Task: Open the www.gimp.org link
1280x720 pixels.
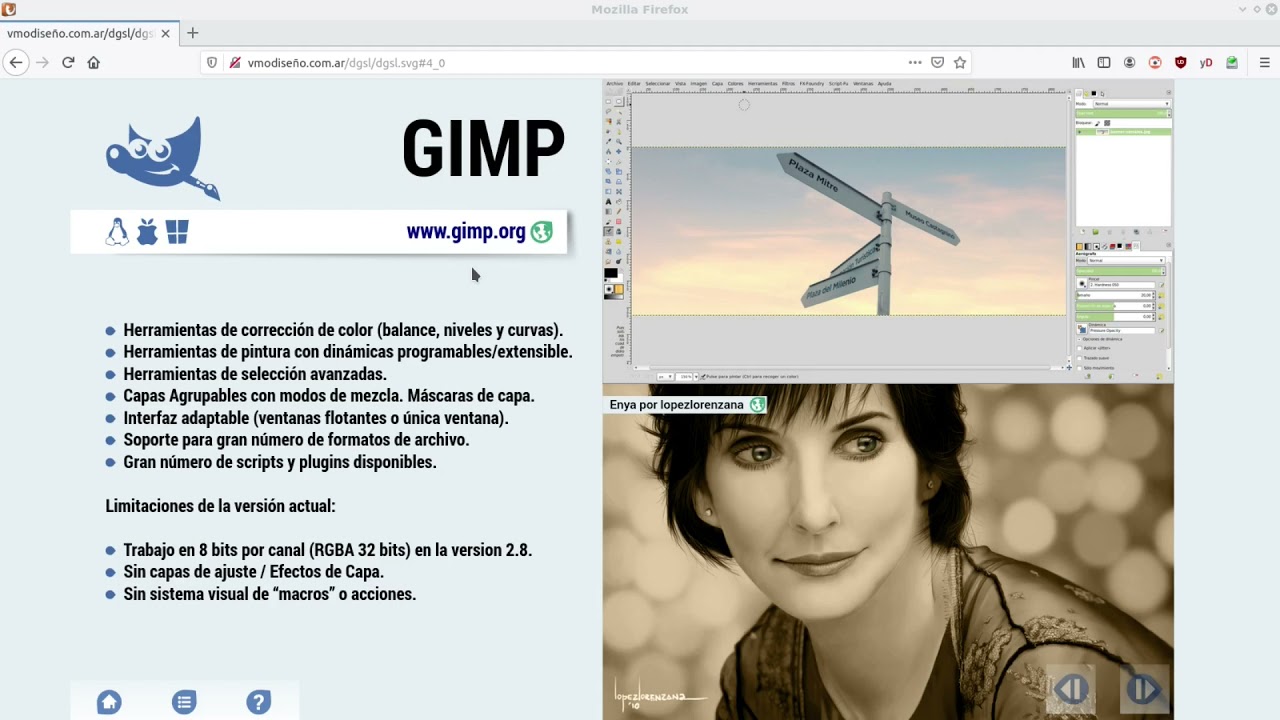Action: (x=466, y=232)
